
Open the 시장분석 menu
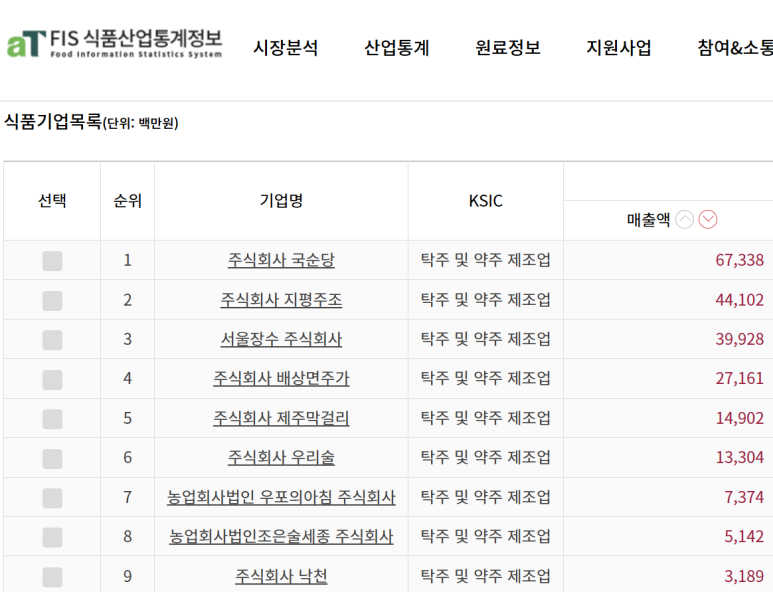point(285,48)
